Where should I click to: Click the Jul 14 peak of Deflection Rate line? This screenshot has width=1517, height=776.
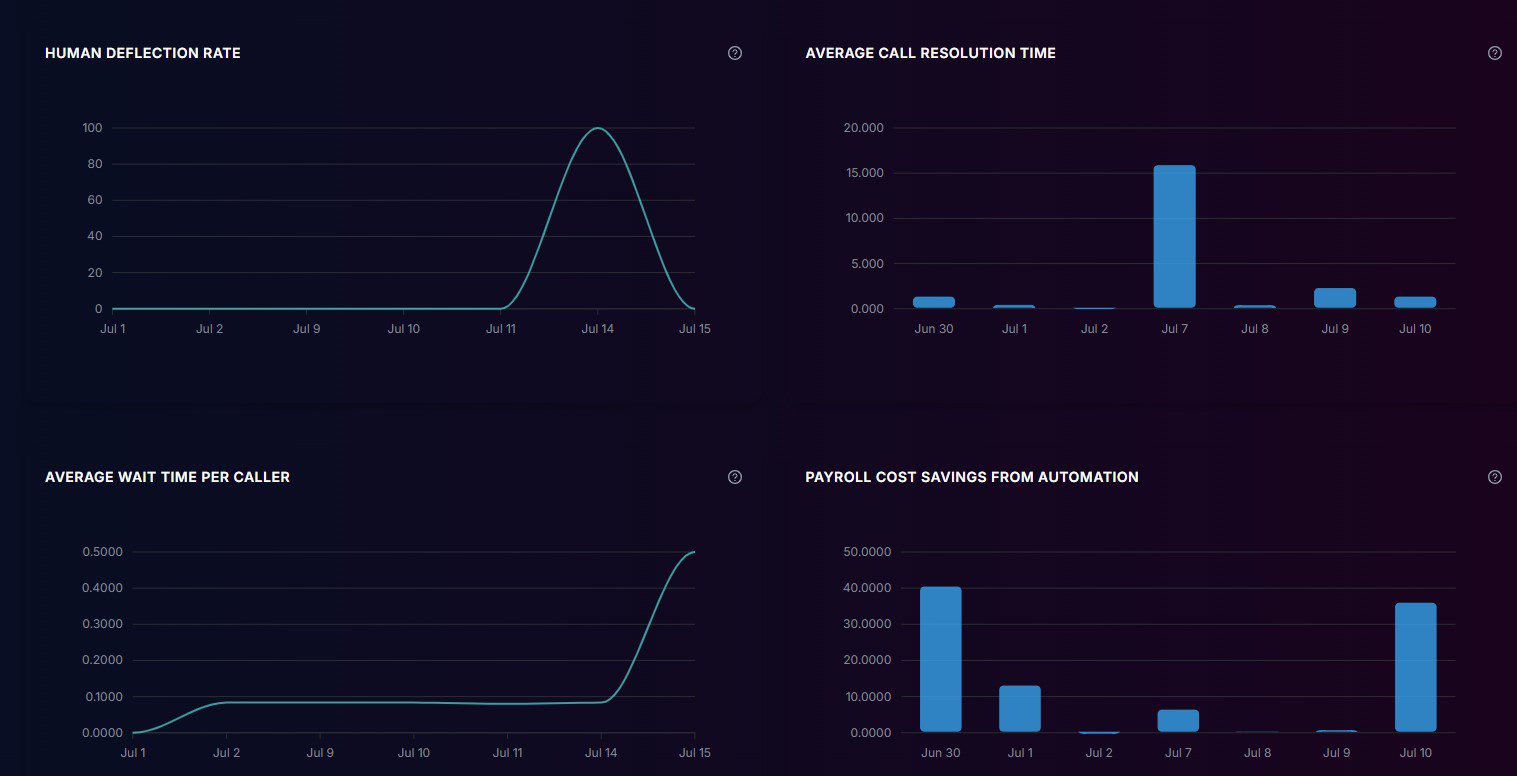[x=597, y=128]
